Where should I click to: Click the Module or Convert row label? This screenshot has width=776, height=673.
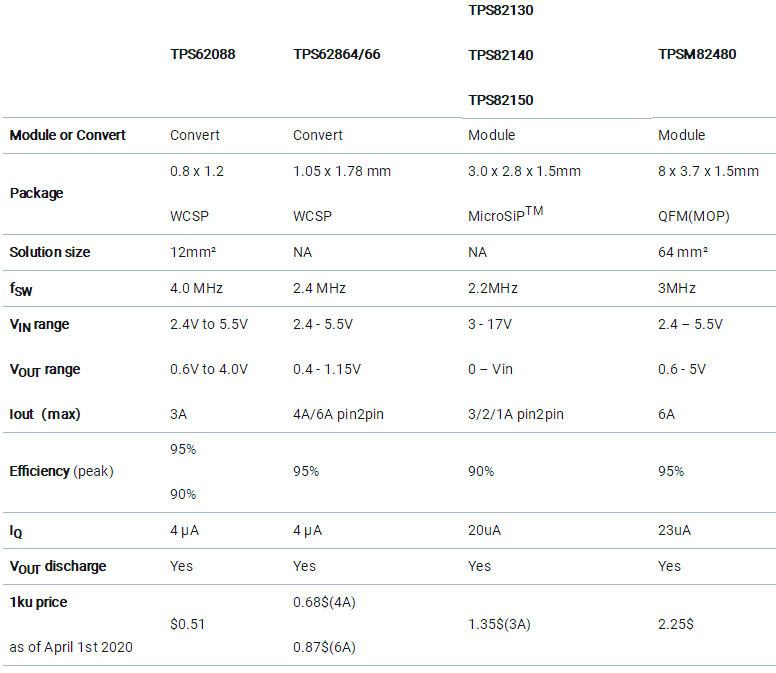coord(68,135)
